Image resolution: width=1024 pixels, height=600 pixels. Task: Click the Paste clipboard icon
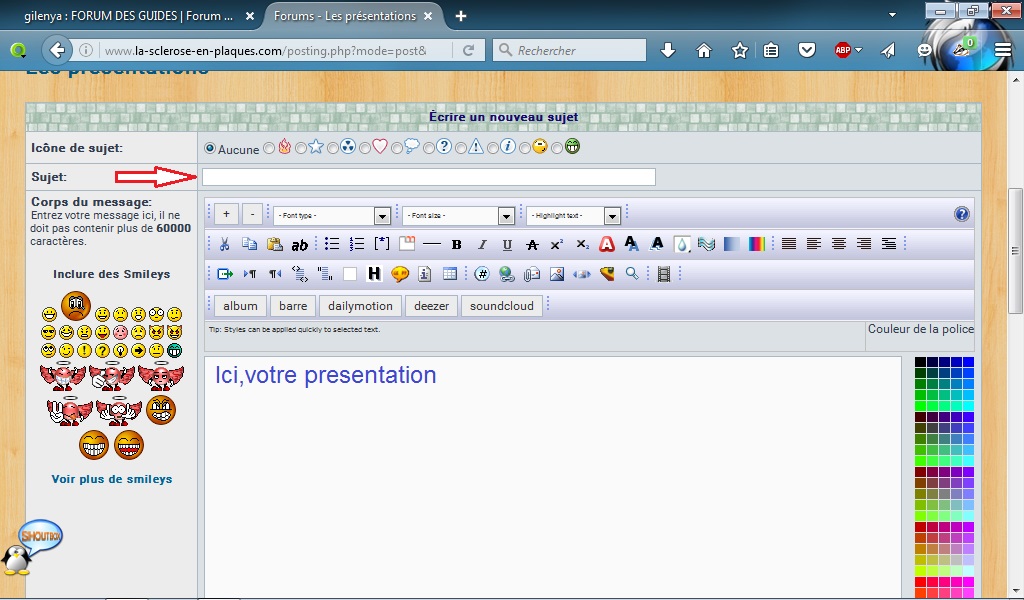pos(274,244)
